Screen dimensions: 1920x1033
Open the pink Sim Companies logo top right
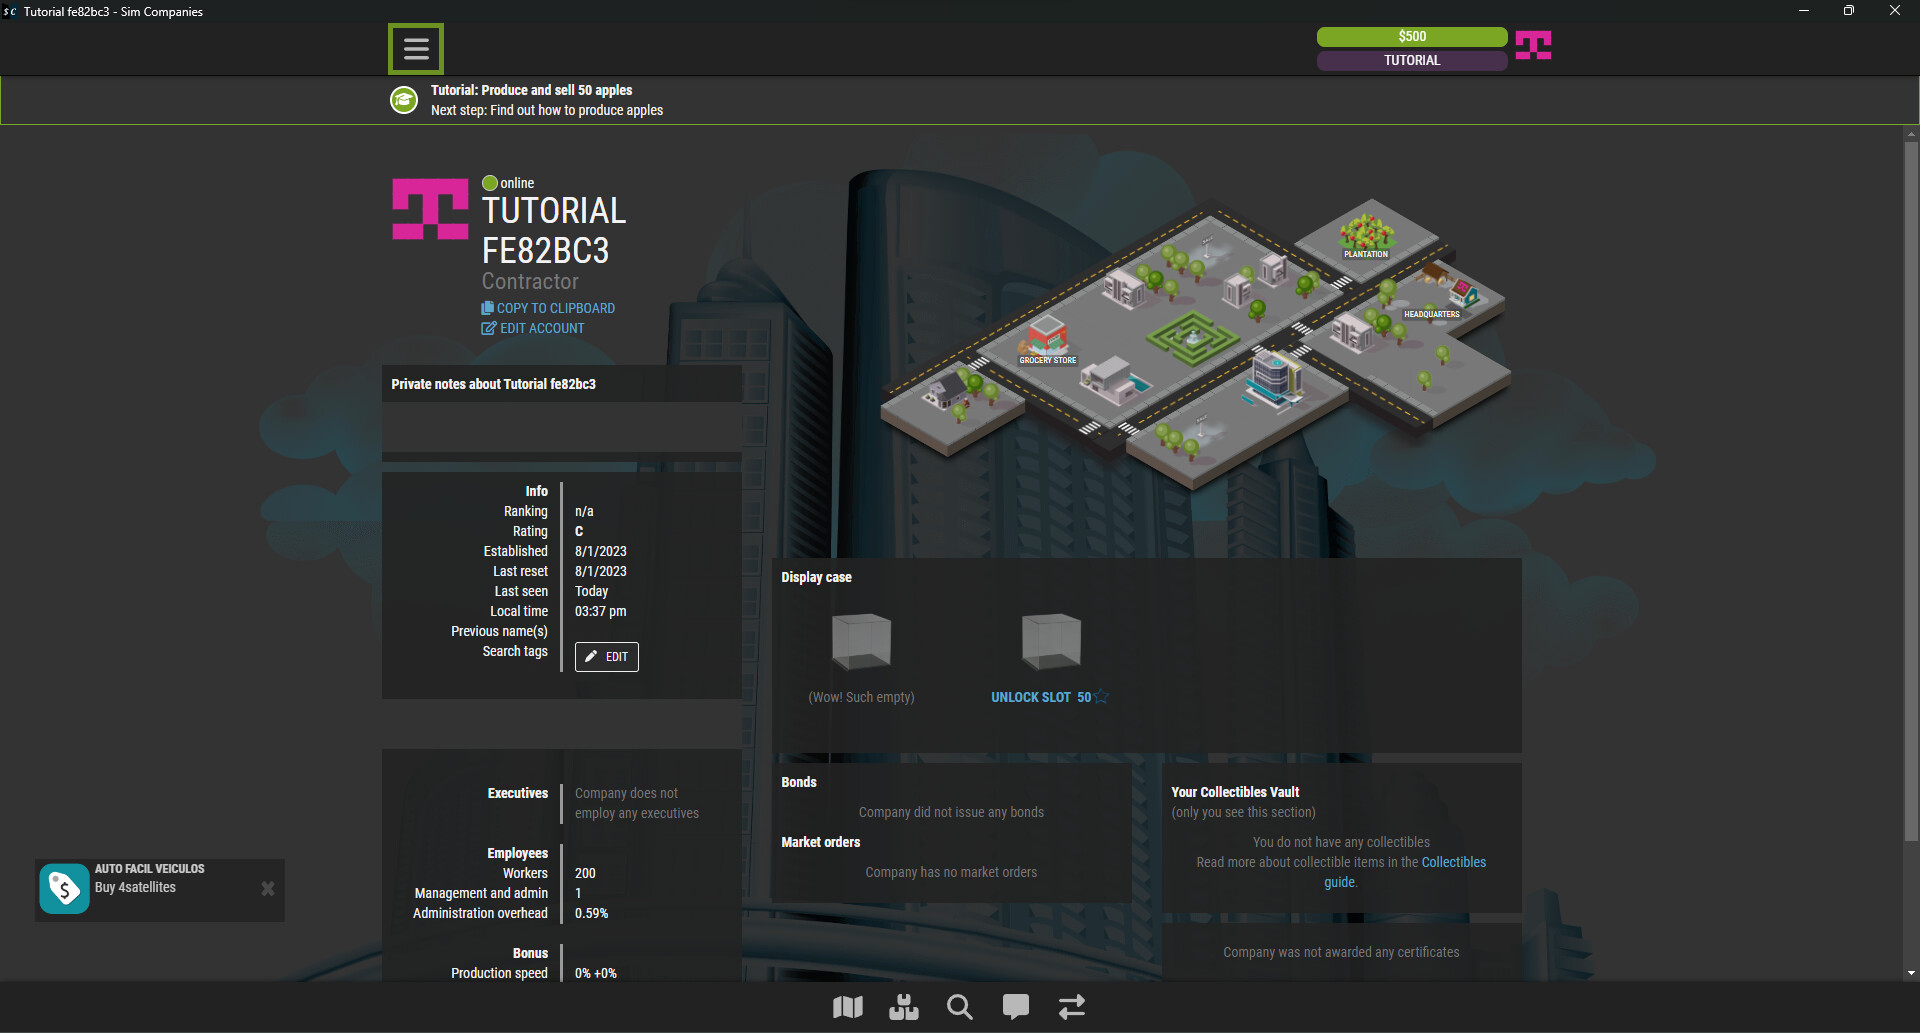click(1533, 45)
